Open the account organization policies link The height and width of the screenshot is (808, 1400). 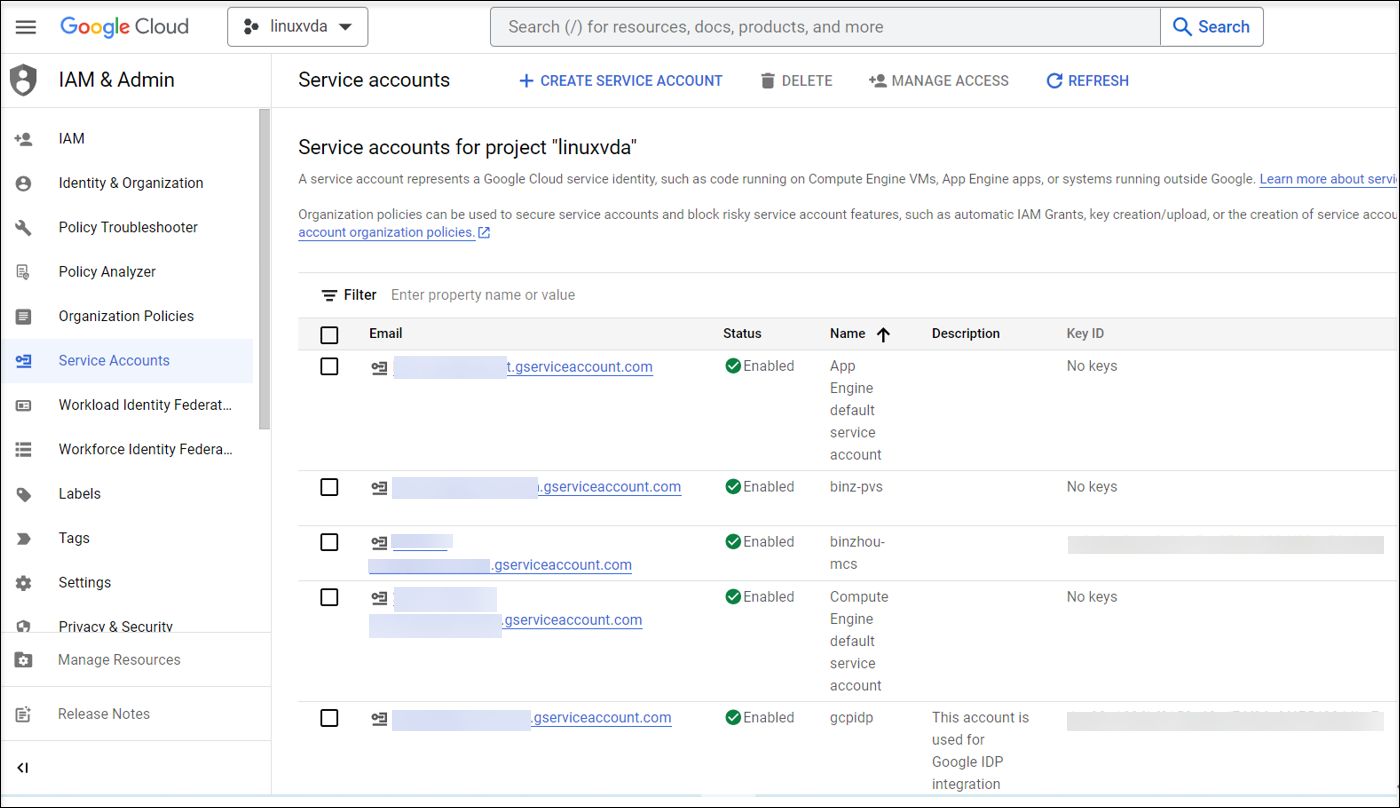tap(387, 231)
